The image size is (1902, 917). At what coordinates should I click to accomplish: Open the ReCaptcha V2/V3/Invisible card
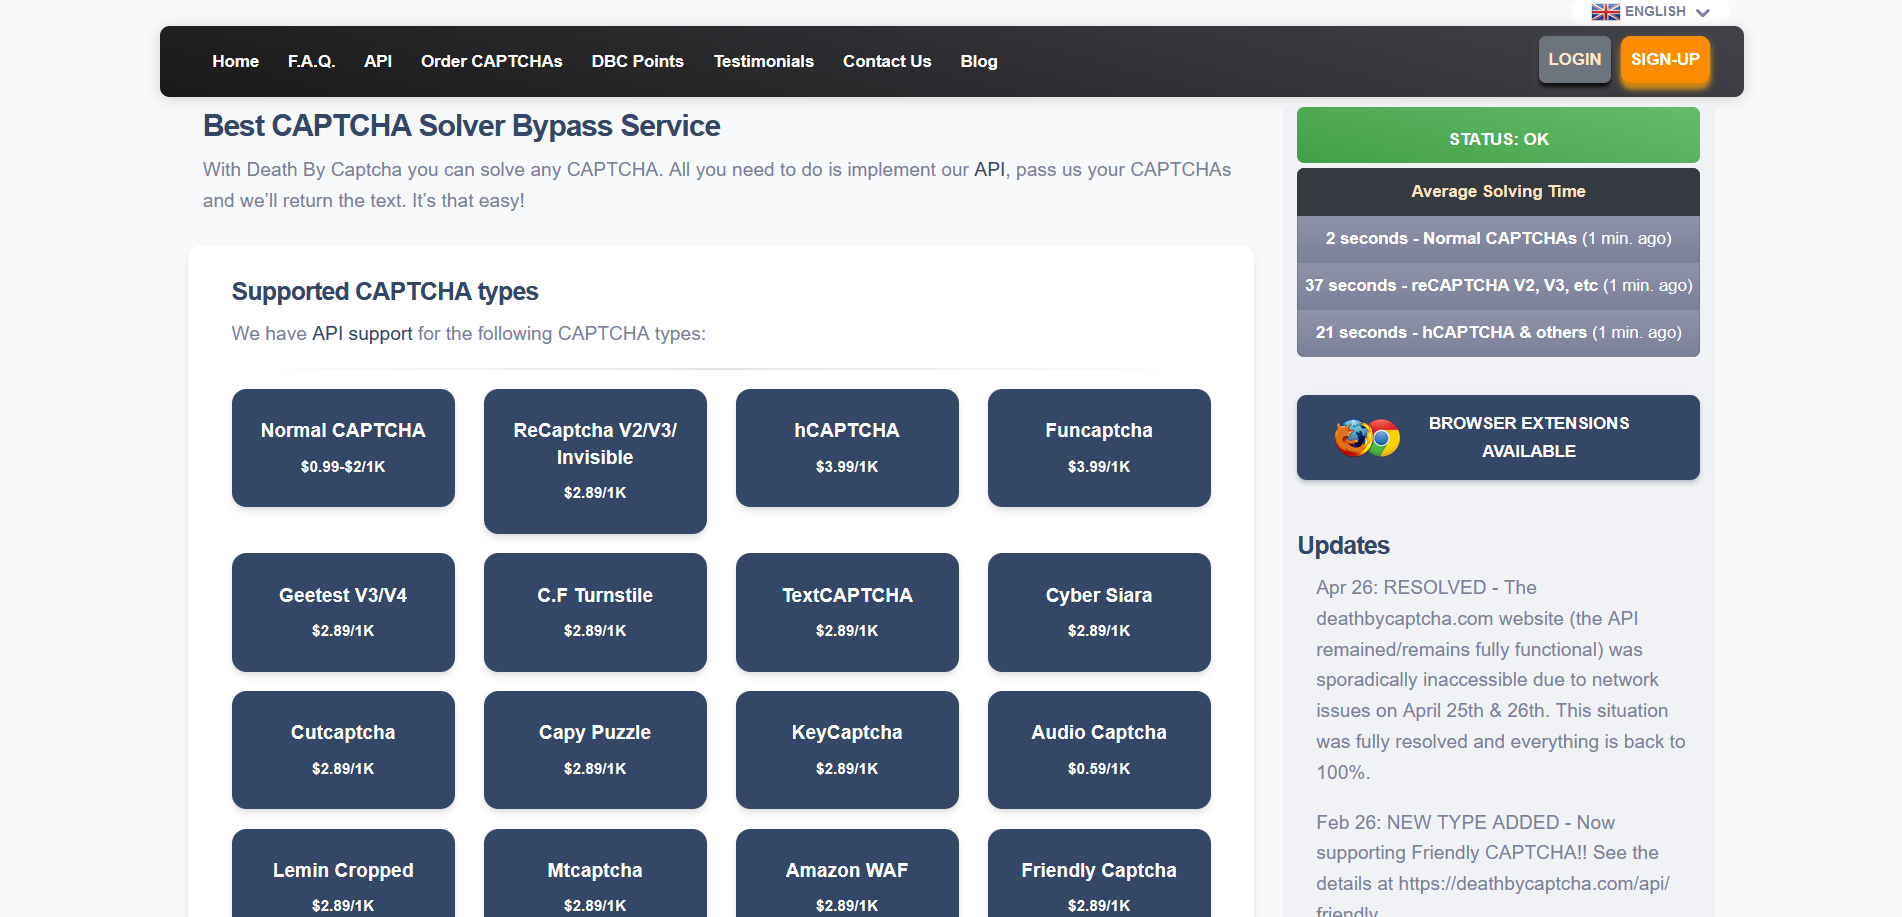pyautogui.click(x=595, y=460)
